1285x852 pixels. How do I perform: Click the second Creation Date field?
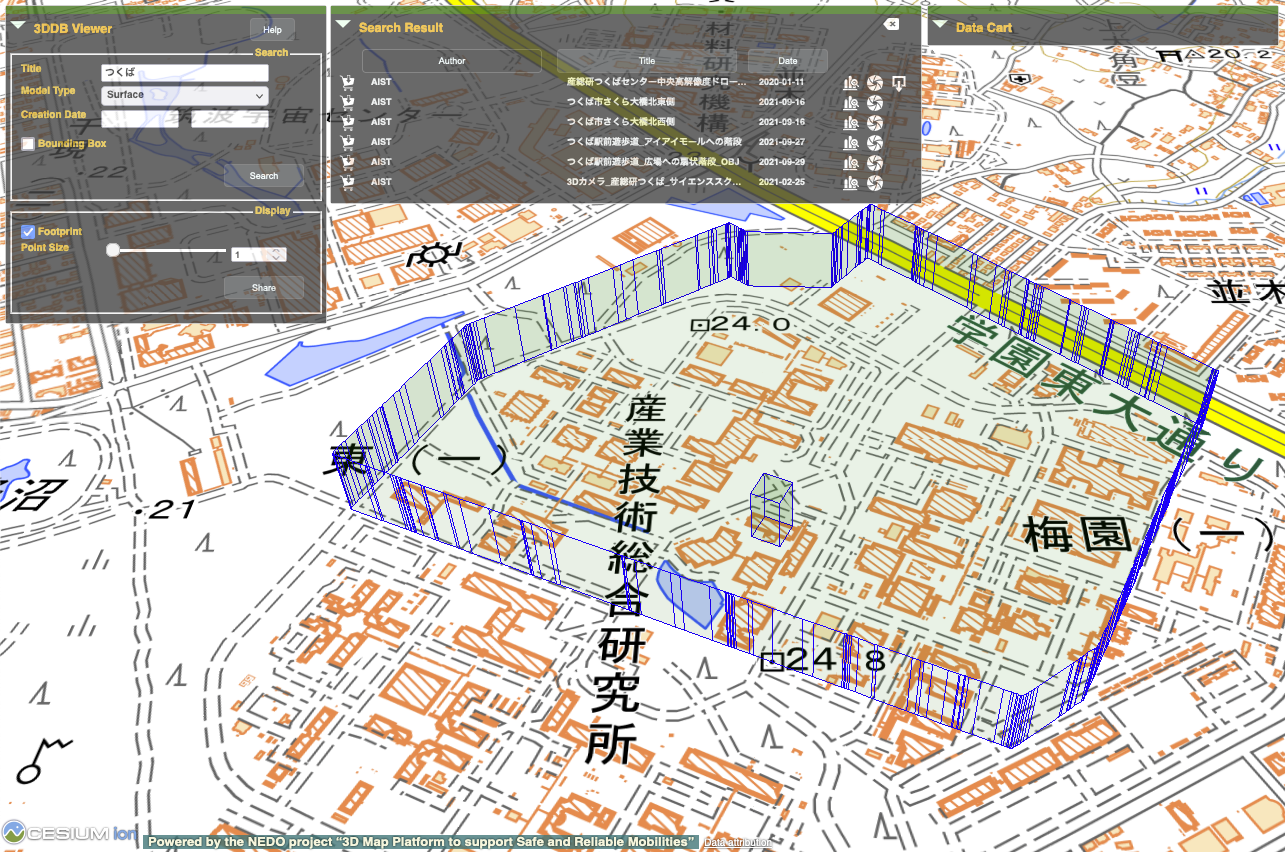click(229, 119)
